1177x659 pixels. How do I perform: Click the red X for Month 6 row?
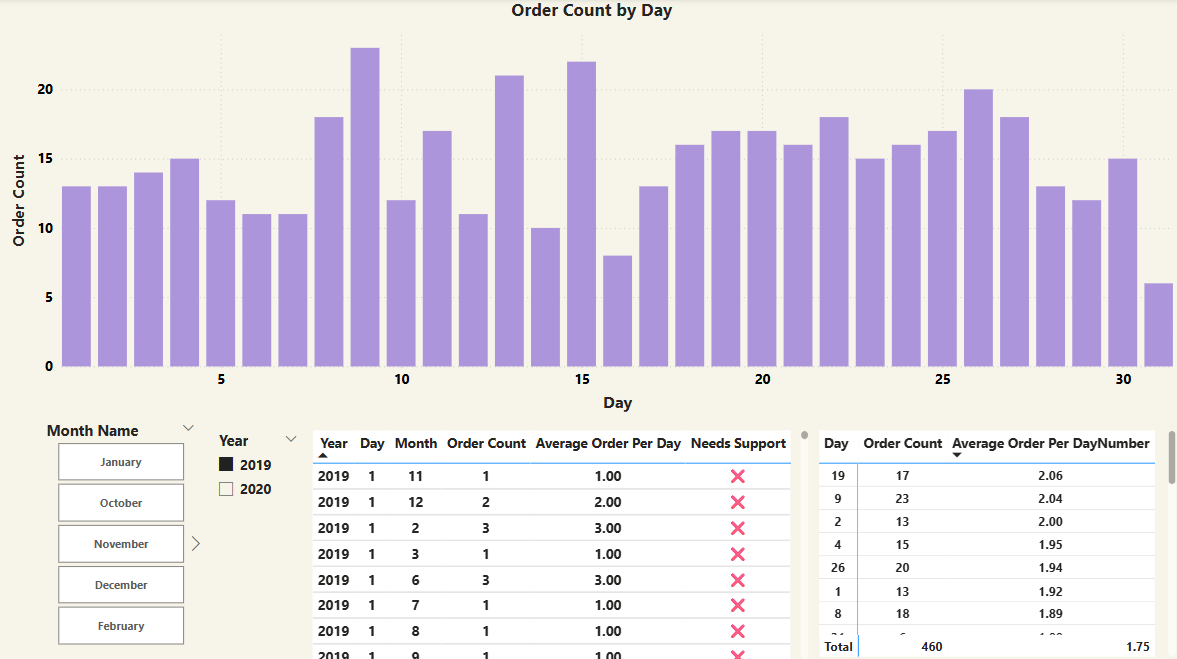pyautogui.click(x=738, y=580)
